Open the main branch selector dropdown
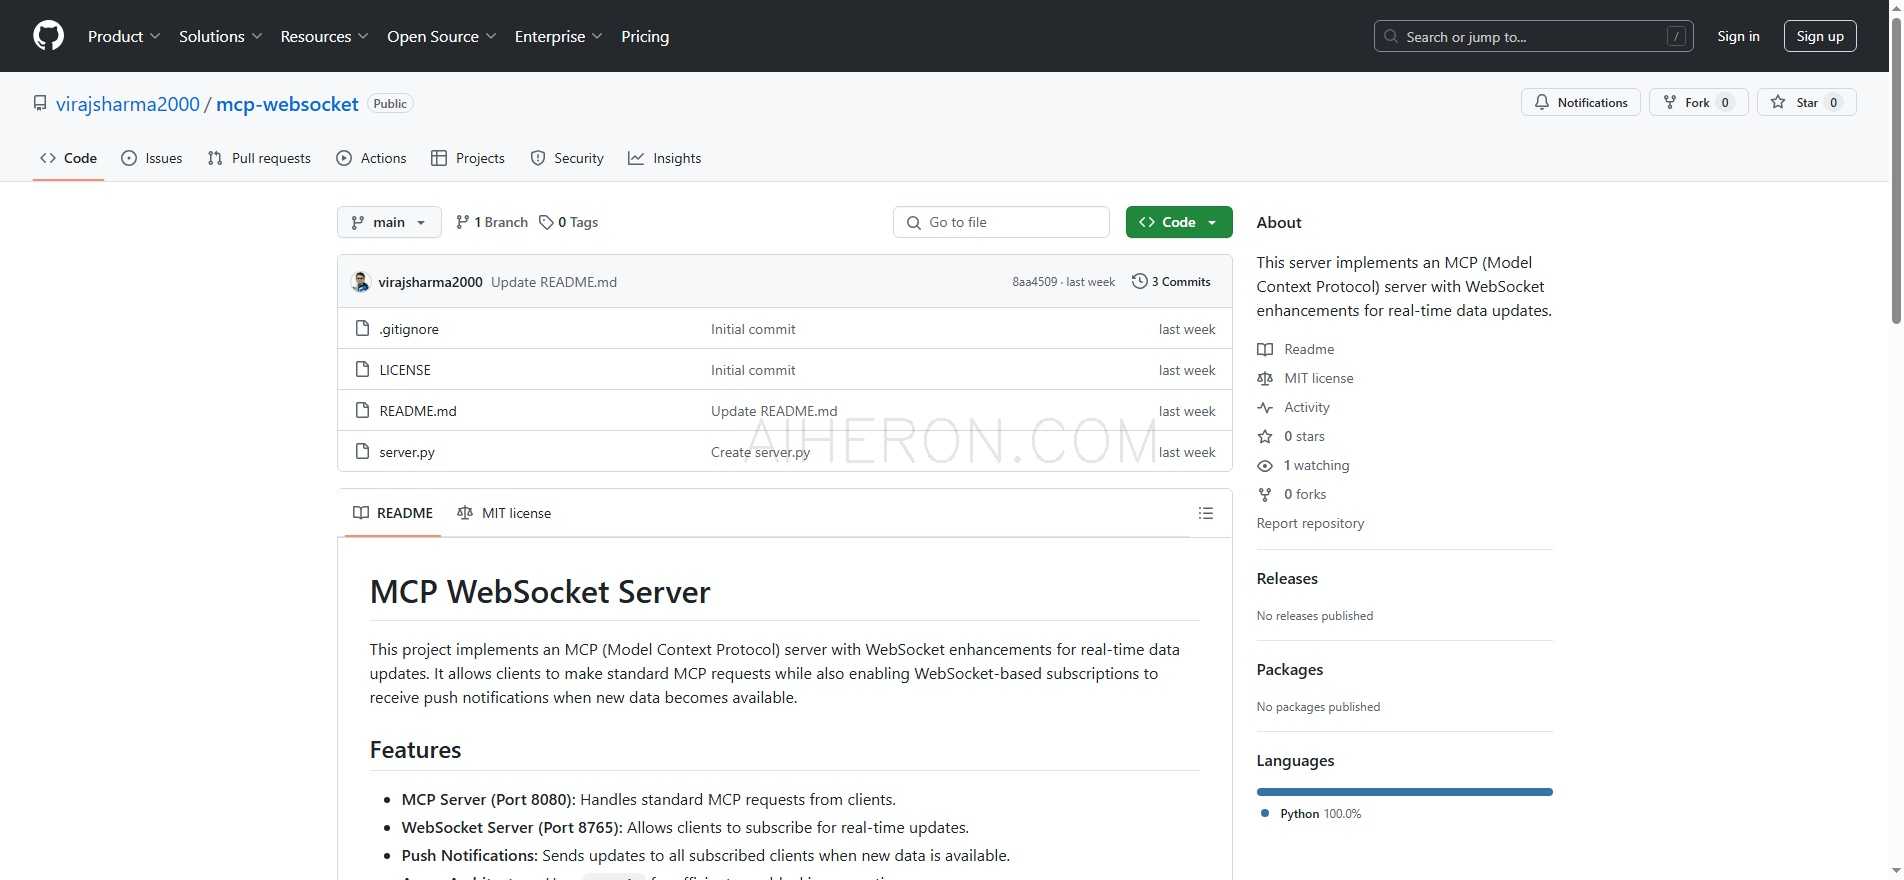This screenshot has height=880, width=1904. 389,222
